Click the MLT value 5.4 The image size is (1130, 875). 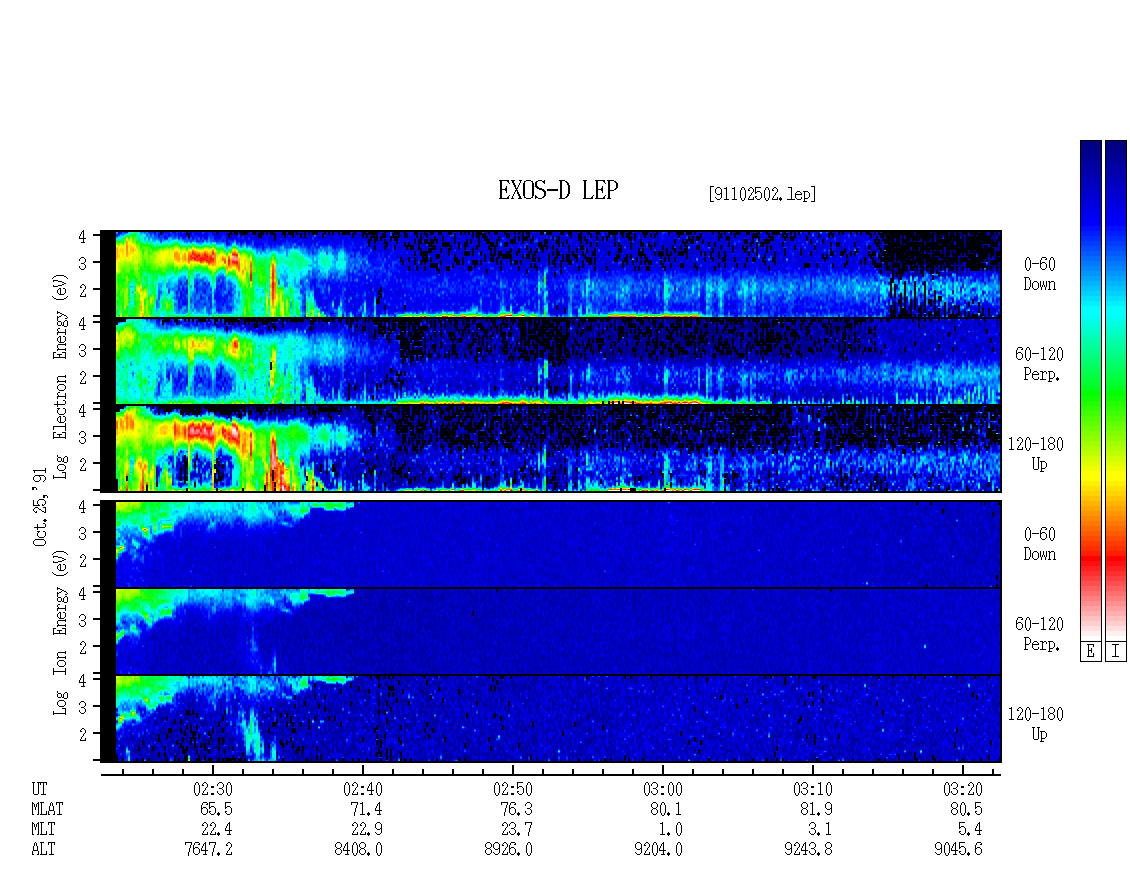pyautogui.click(x=970, y=830)
